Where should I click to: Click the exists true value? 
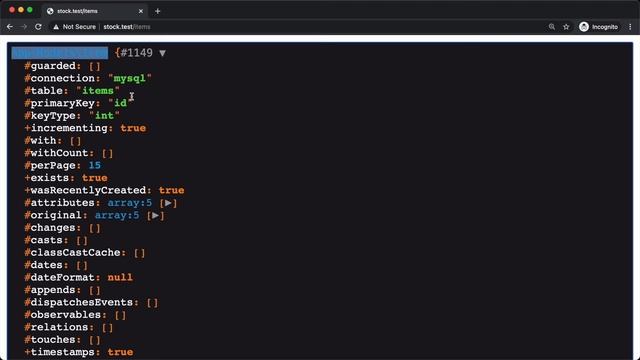[95, 178]
